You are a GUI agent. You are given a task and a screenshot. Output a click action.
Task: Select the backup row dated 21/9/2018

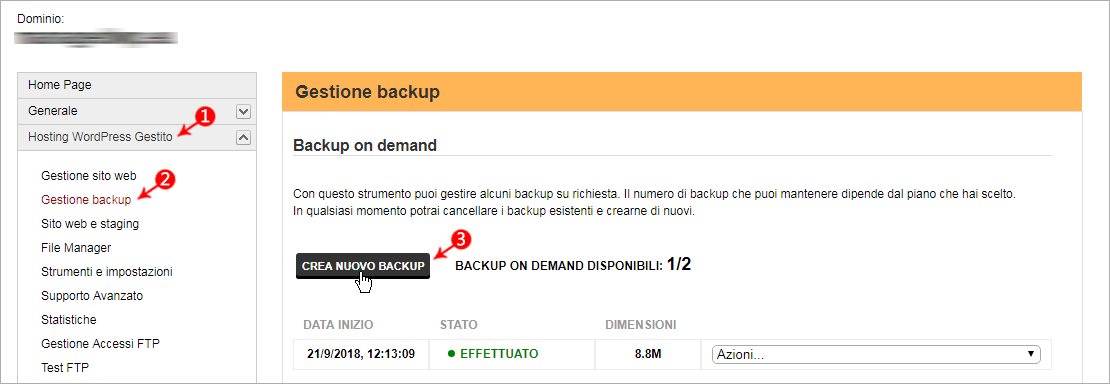coord(672,354)
